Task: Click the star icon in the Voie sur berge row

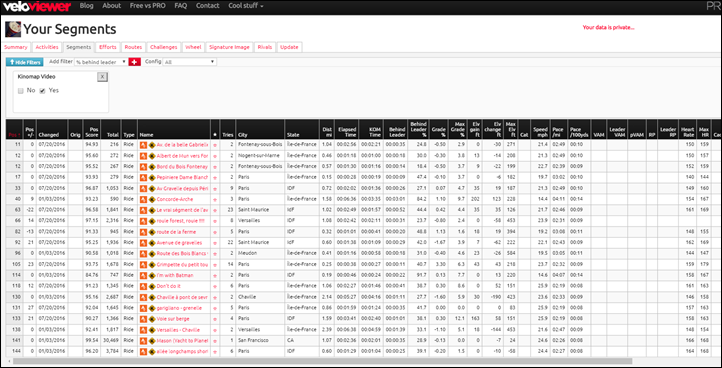Action: click(215, 319)
